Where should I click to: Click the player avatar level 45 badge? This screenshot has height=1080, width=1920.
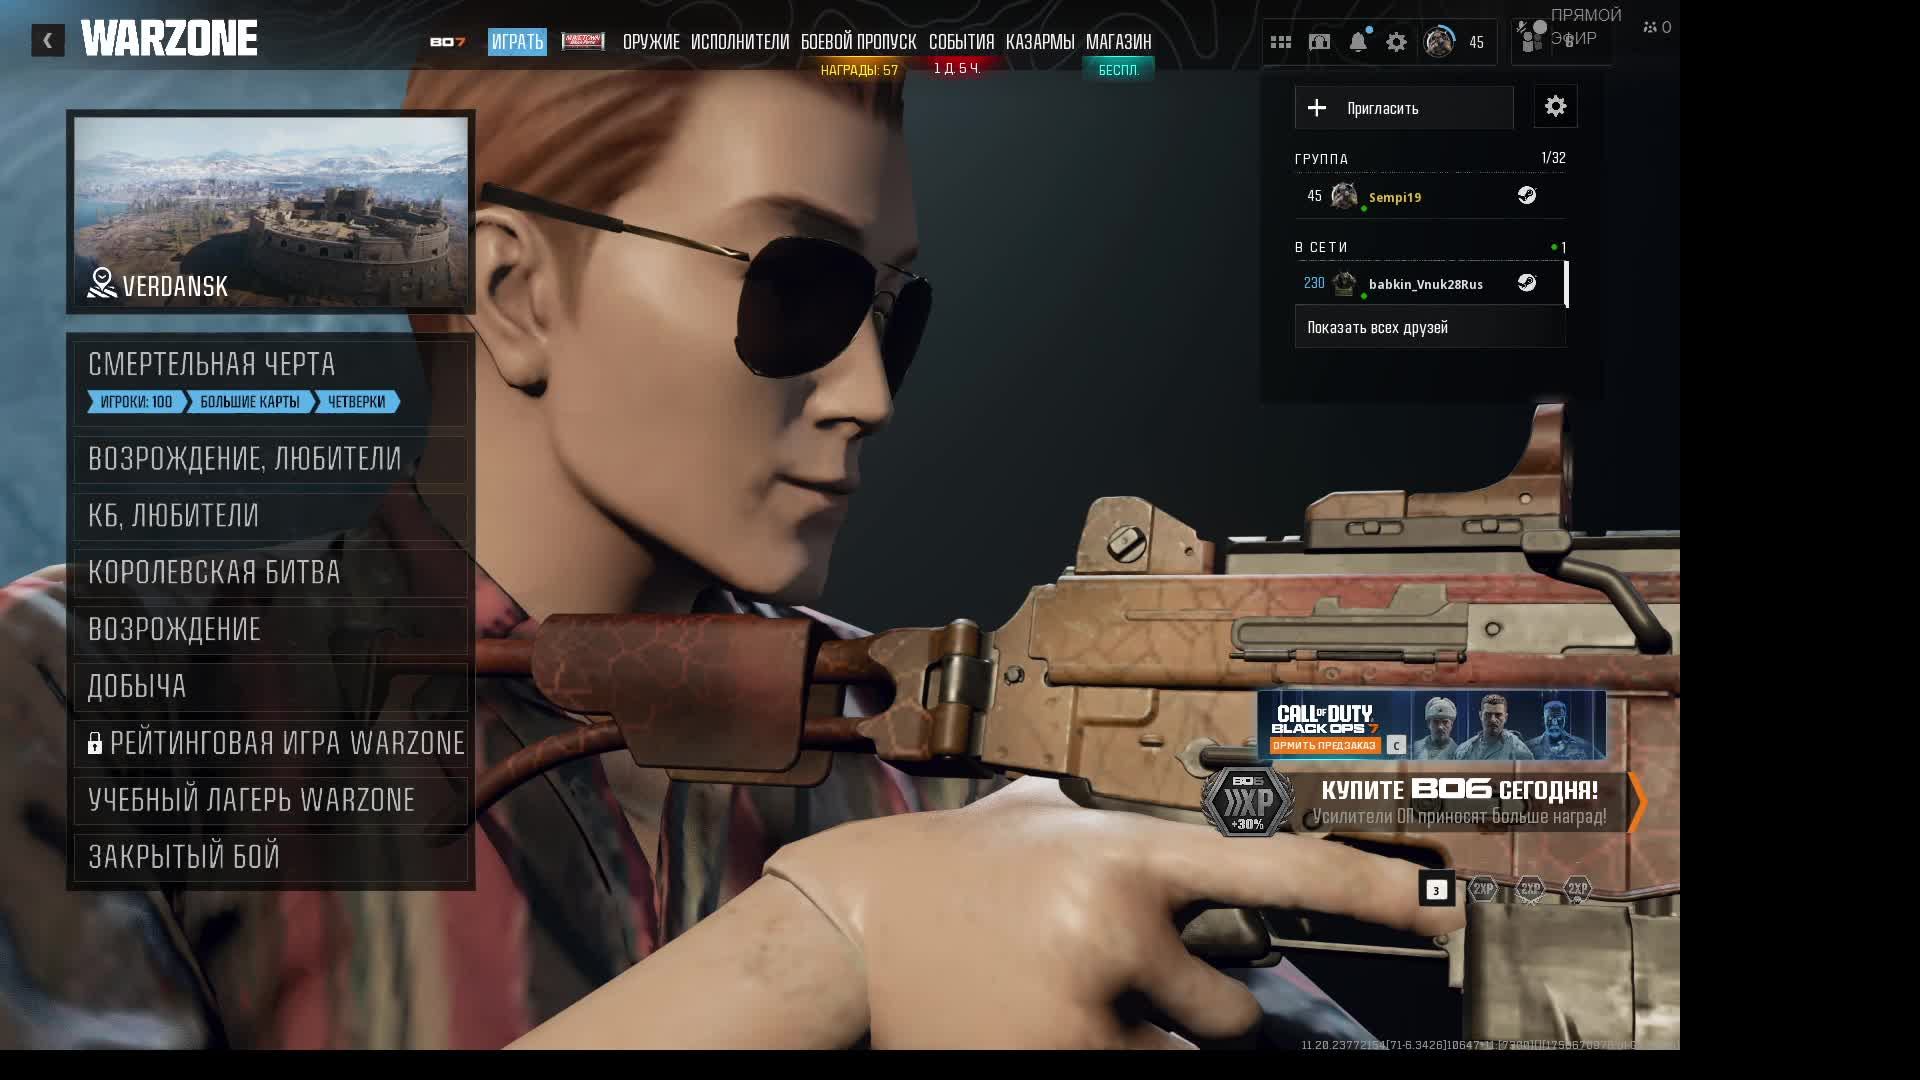[x=1440, y=42]
